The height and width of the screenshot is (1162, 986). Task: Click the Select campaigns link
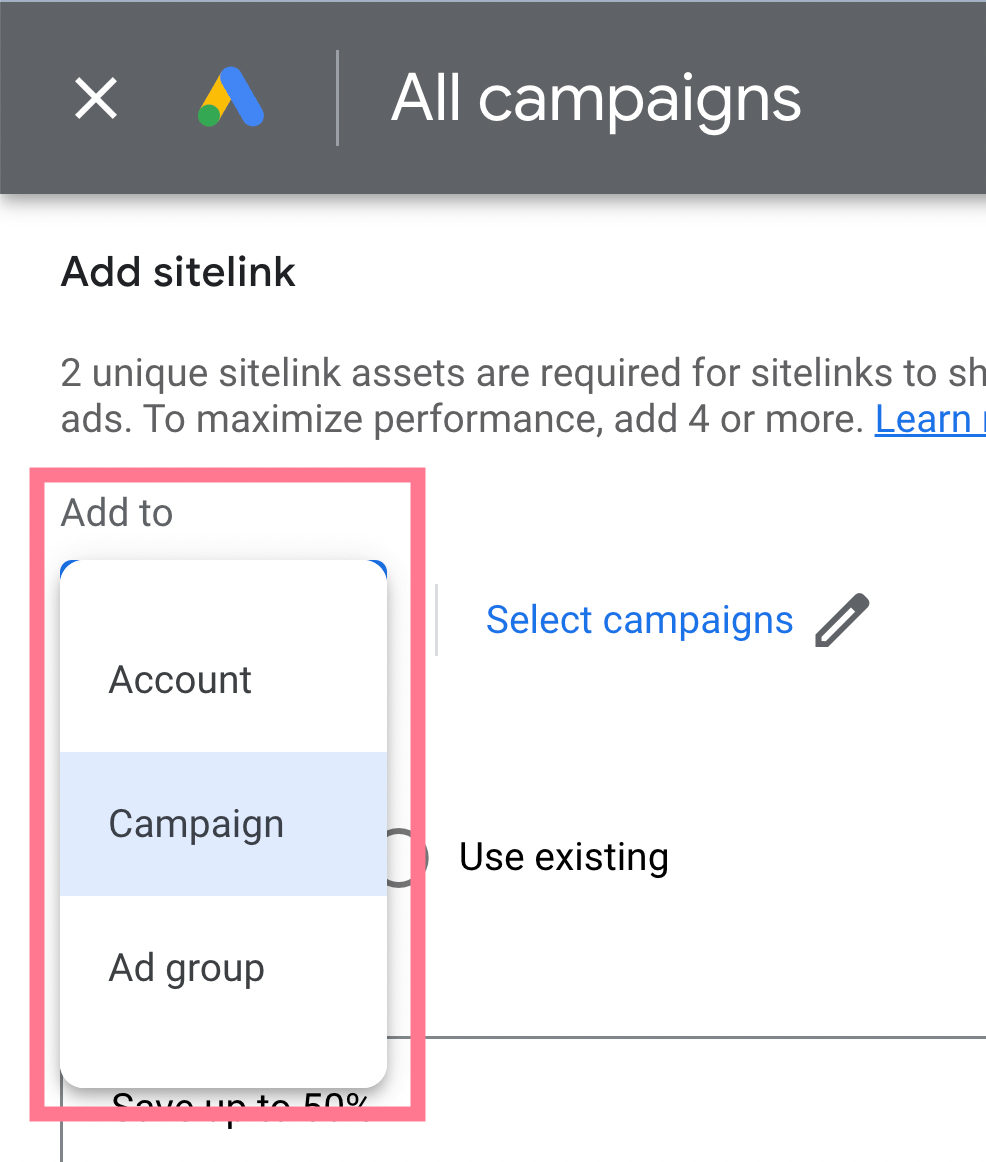coord(639,620)
